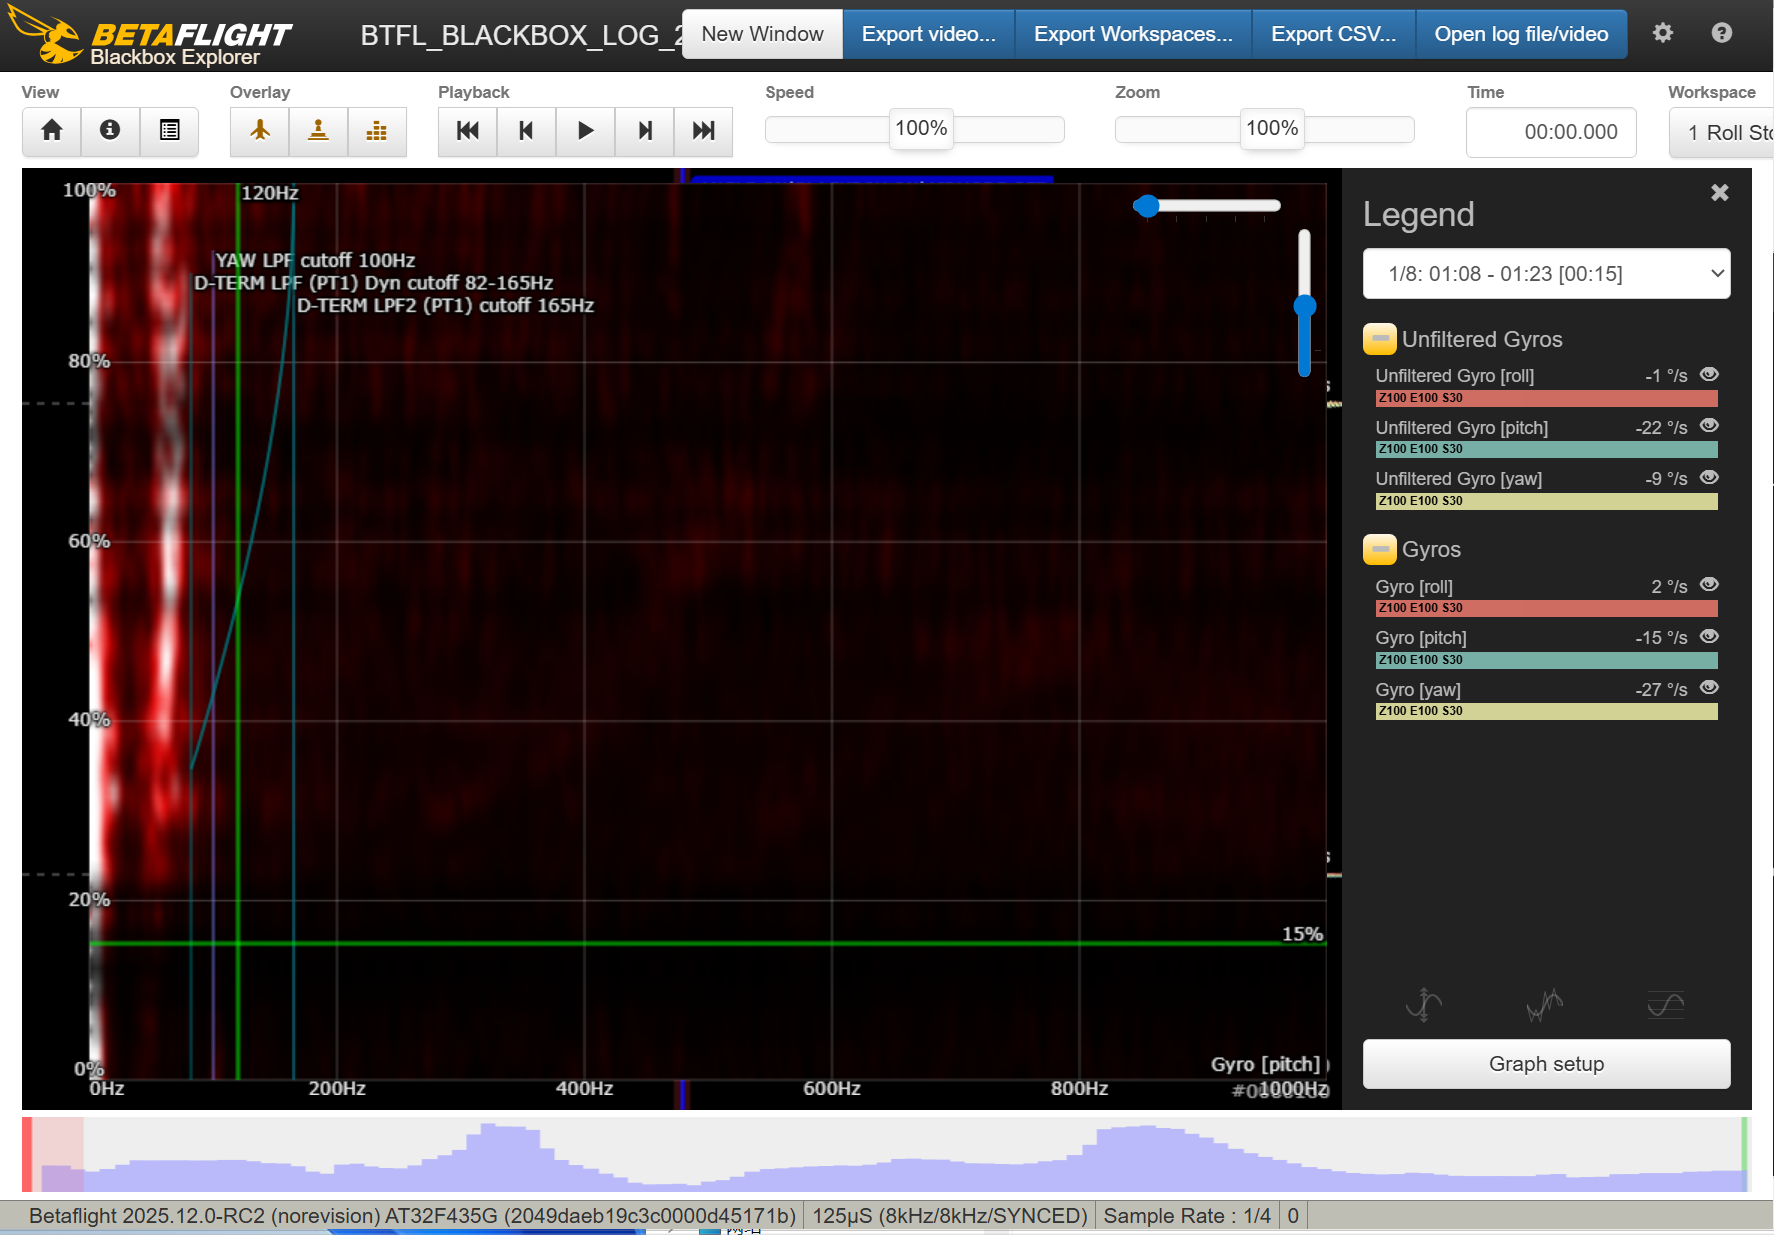Viewport: 1774px width, 1235px height.
Task: Toggle the table view icon
Action: [x=169, y=131]
